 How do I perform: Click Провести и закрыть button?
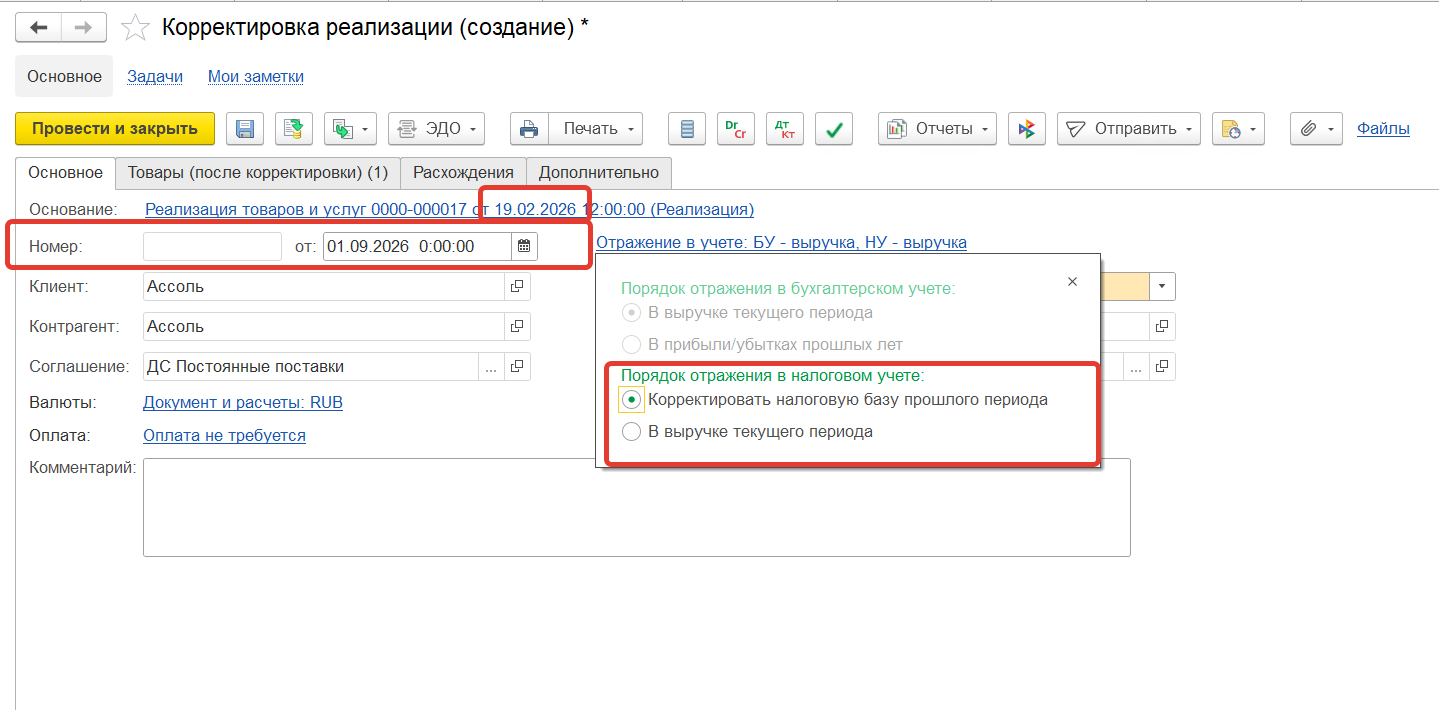point(115,129)
